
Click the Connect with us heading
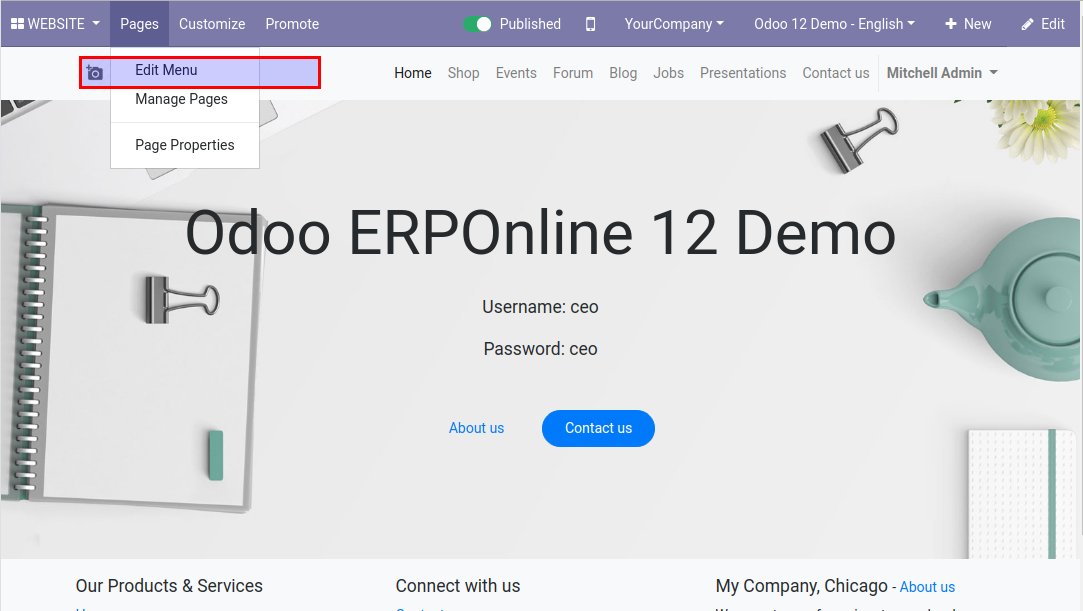click(458, 585)
